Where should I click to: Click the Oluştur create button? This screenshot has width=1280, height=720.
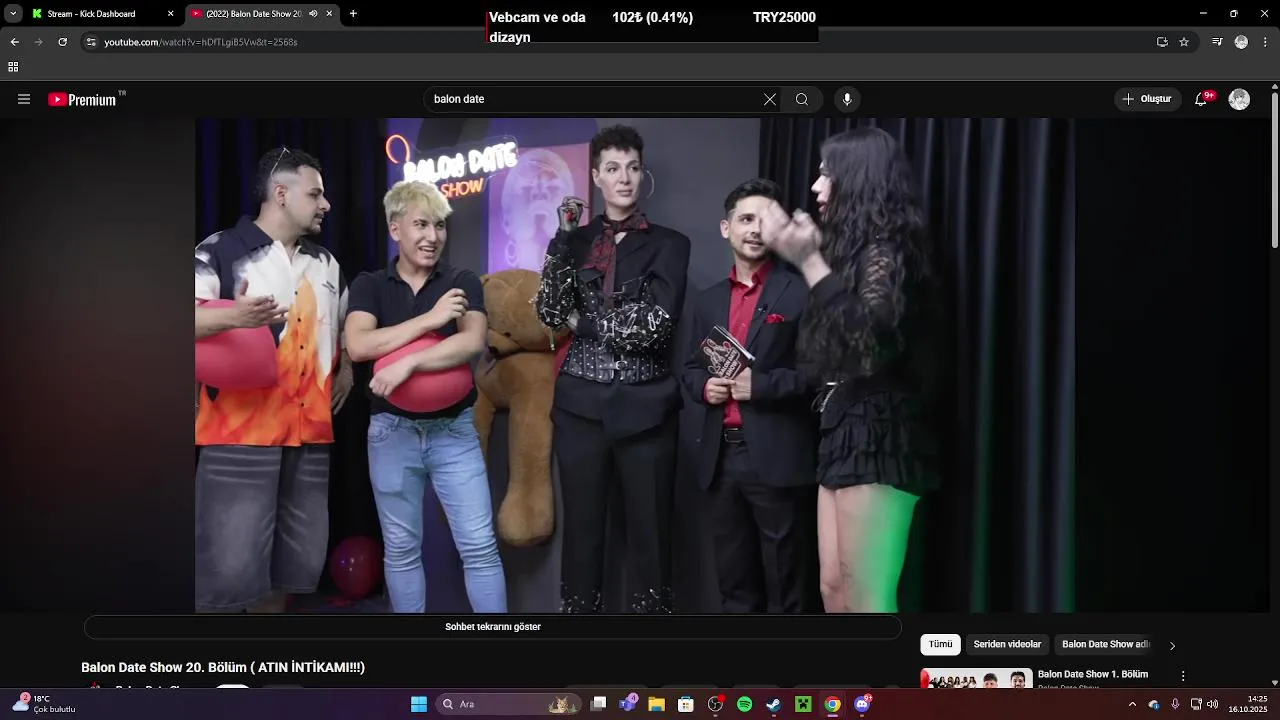[1146, 99]
